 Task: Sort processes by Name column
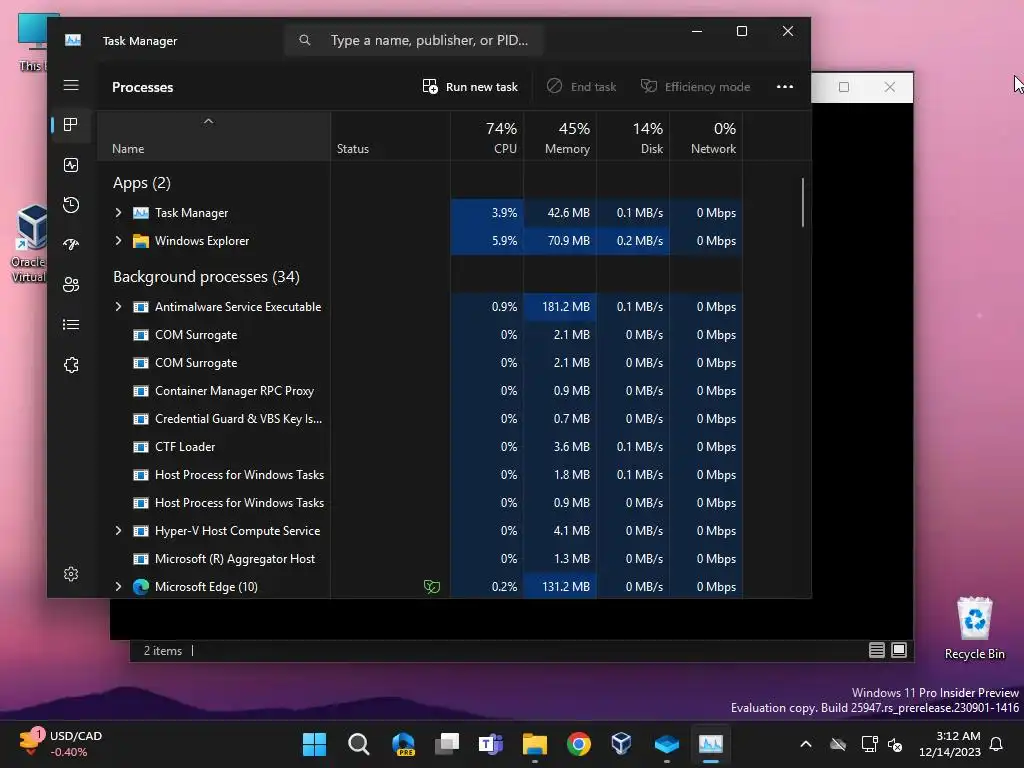point(214,137)
